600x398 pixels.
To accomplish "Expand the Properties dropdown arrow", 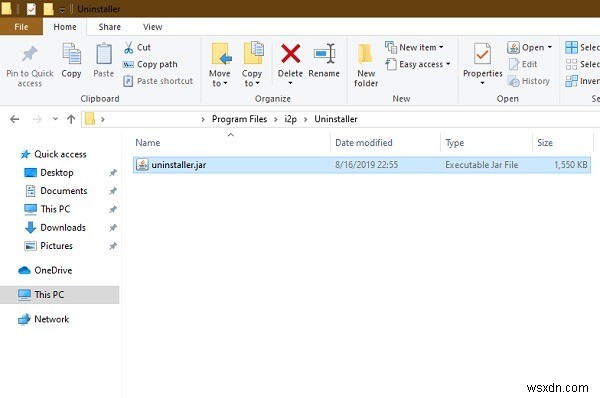I will tap(482, 83).
